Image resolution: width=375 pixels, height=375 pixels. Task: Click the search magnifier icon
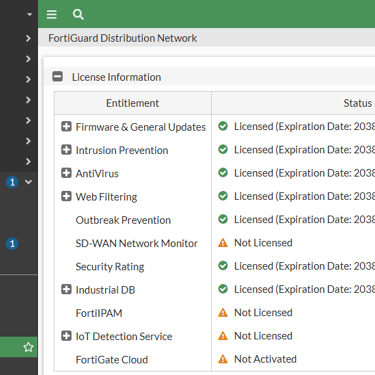78,14
